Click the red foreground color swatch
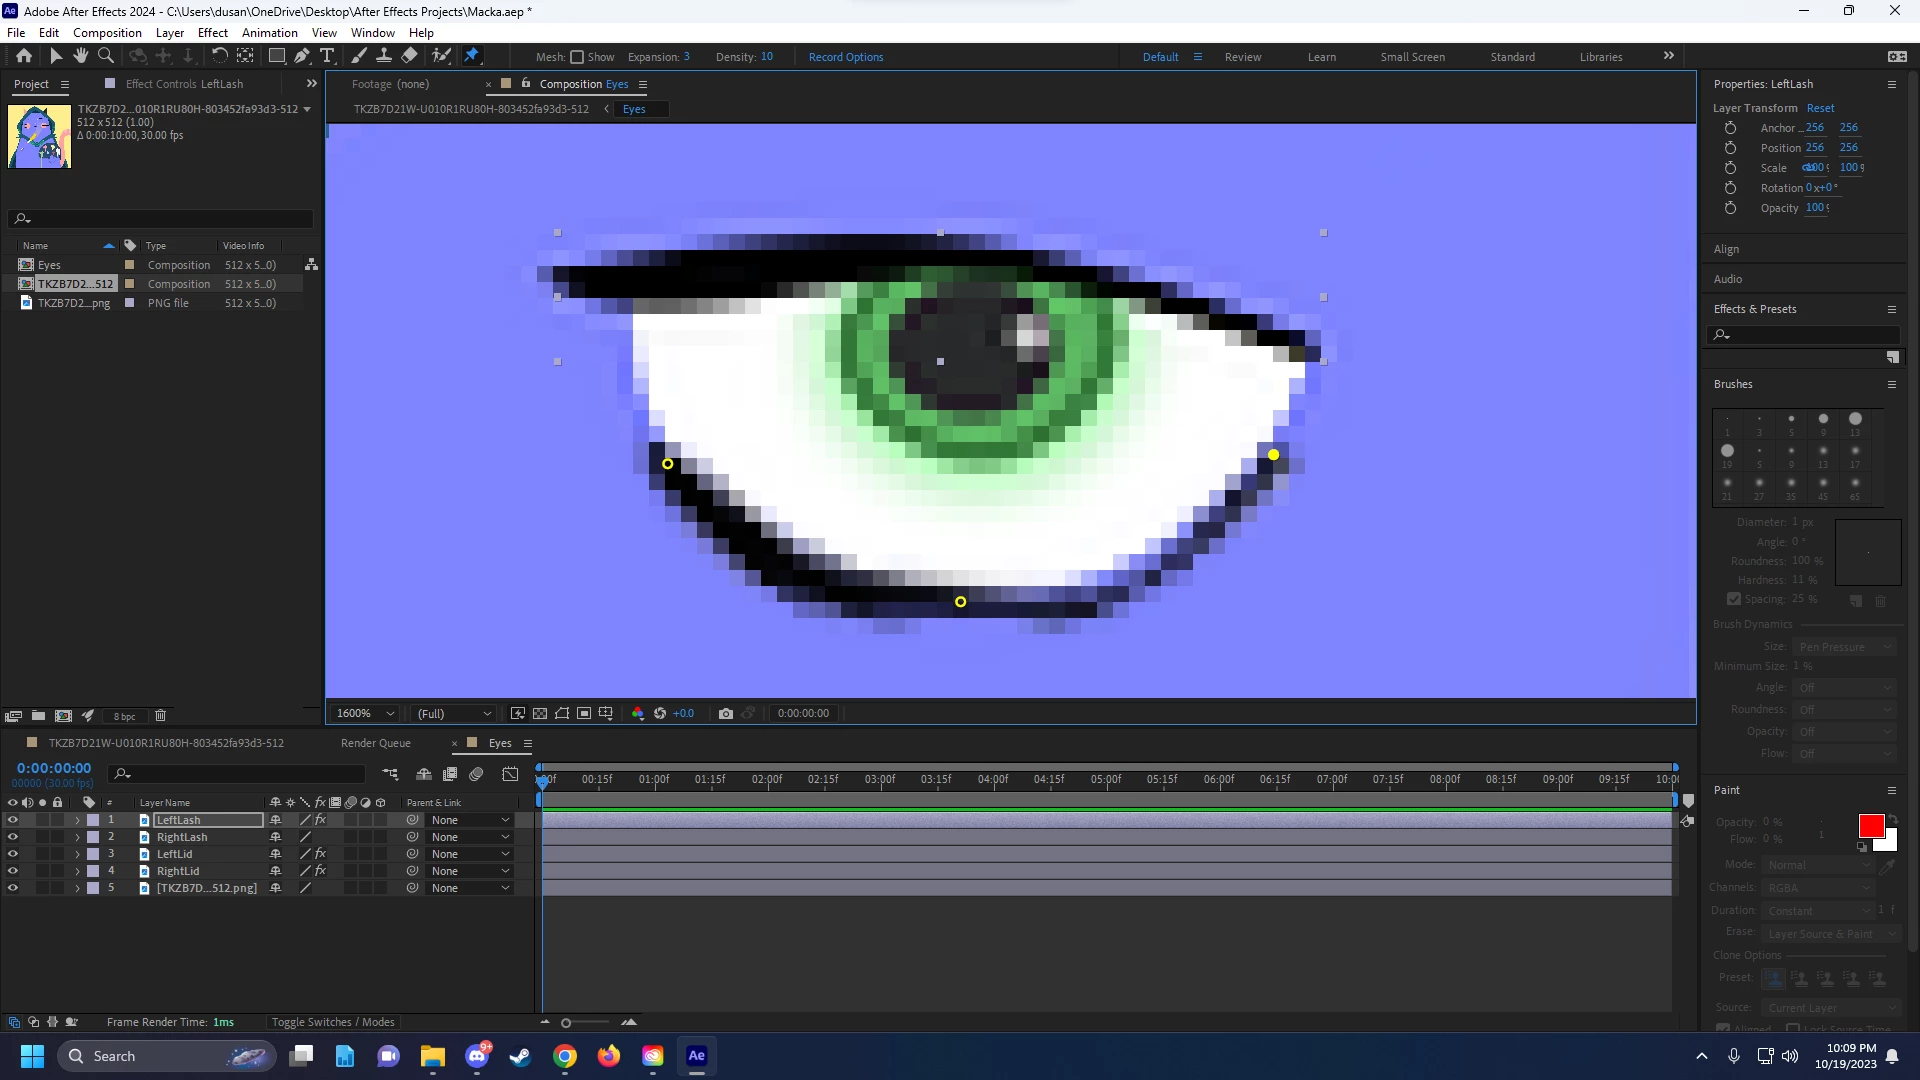Image resolution: width=1920 pixels, height=1080 pixels. (1870, 826)
